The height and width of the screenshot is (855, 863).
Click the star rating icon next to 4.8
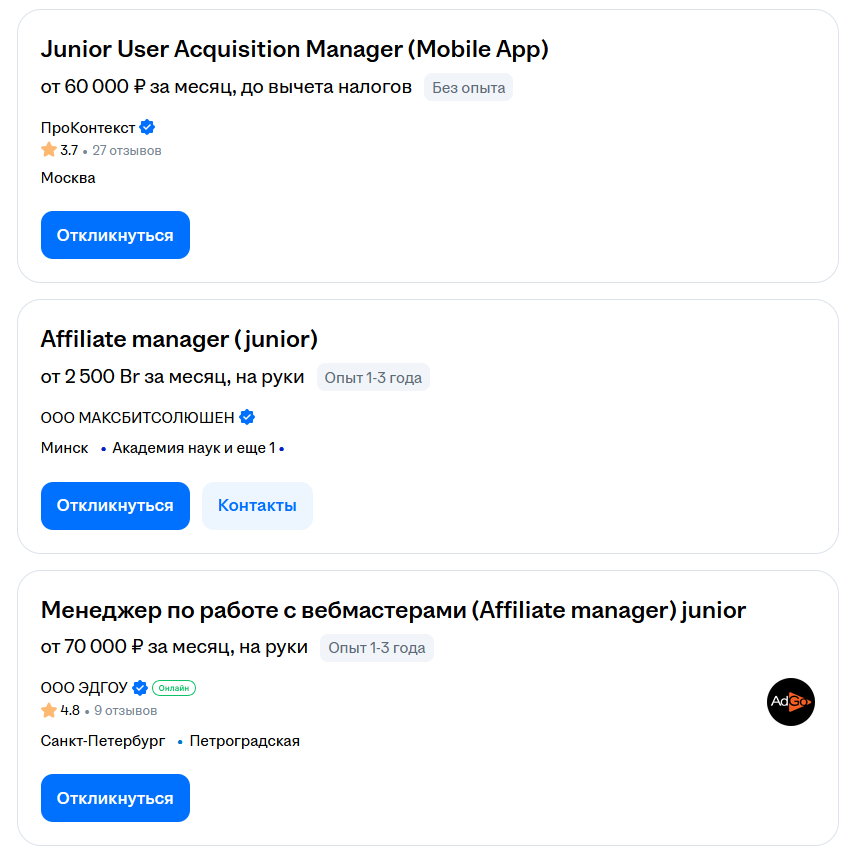click(x=49, y=710)
